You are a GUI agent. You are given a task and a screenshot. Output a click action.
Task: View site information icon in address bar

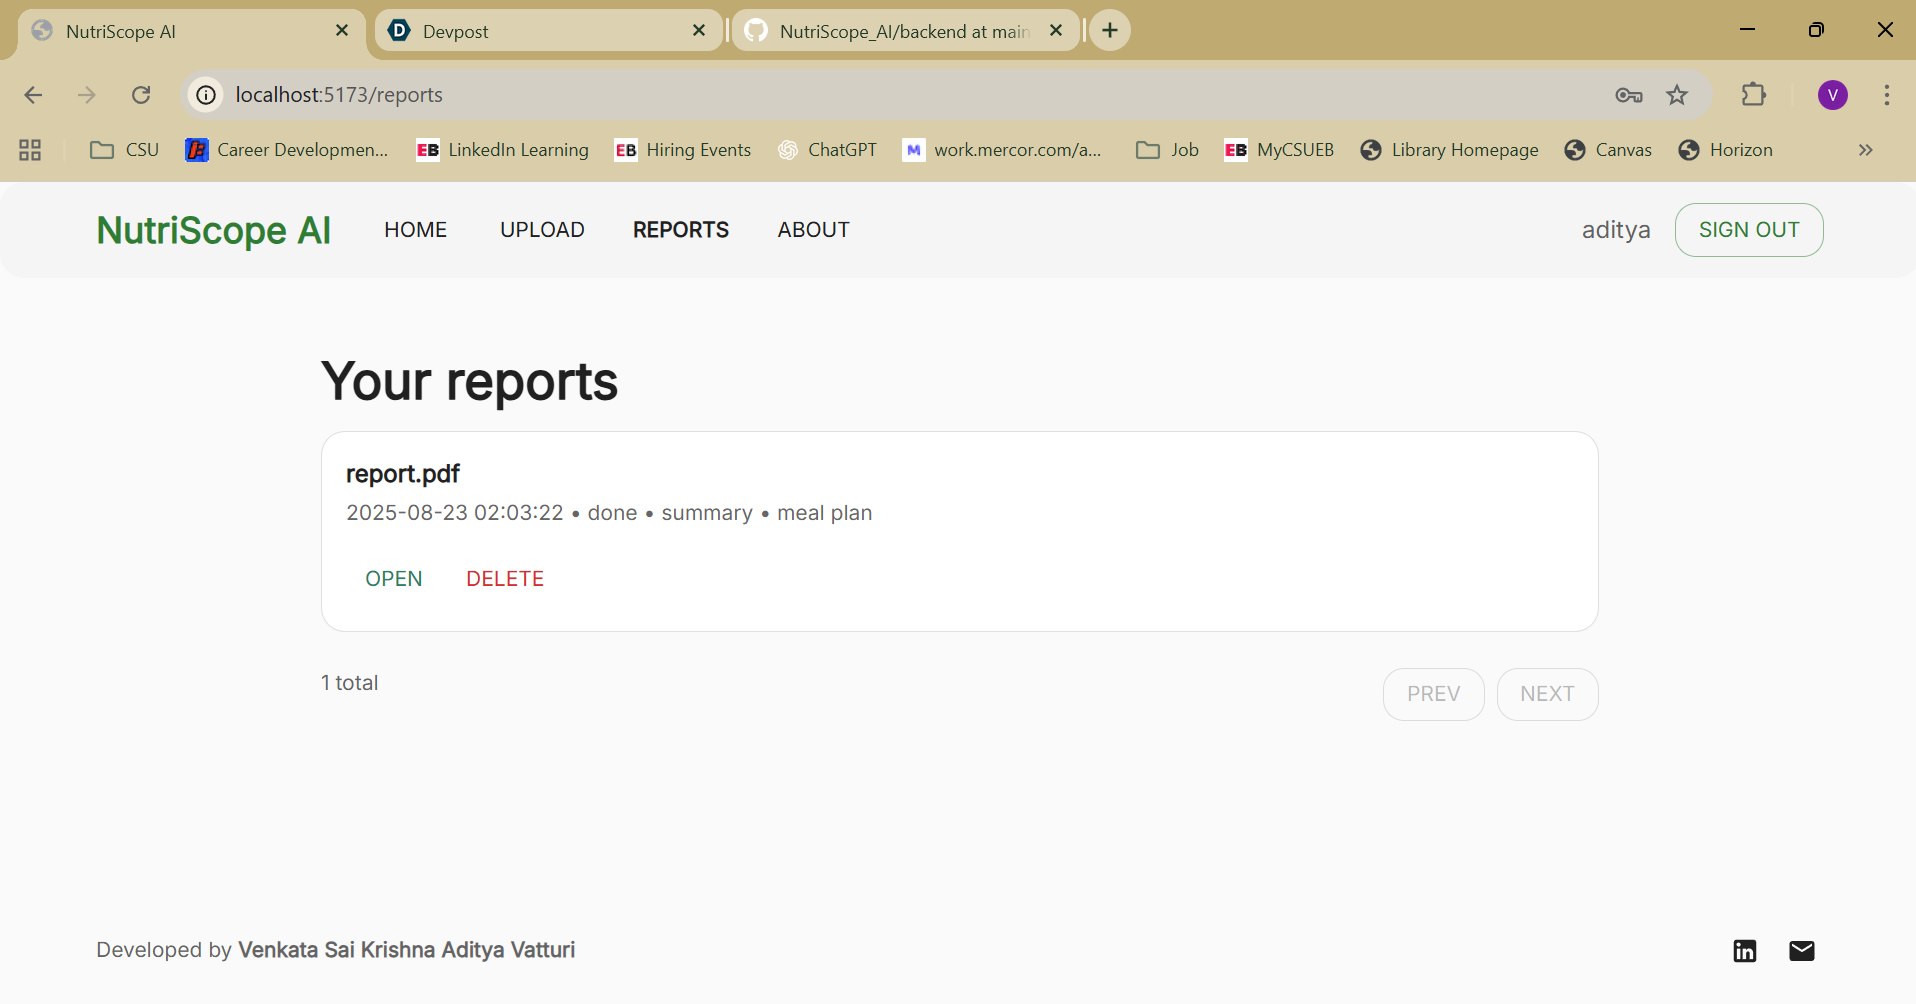point(206,95)
